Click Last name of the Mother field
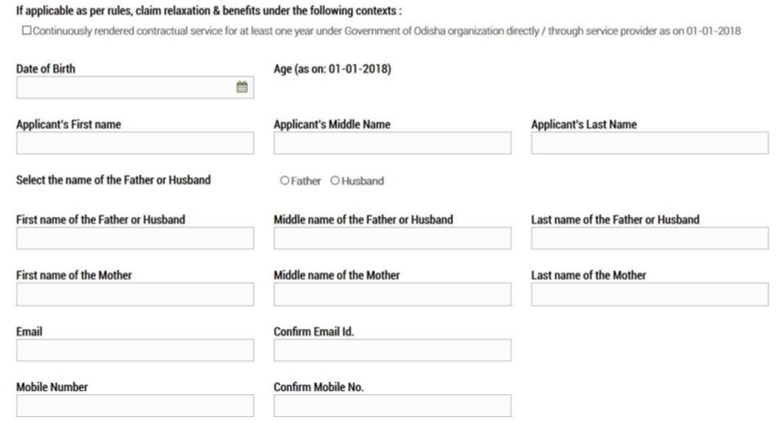The height and width of the screenshot is (440, 776). click(650, 294)
